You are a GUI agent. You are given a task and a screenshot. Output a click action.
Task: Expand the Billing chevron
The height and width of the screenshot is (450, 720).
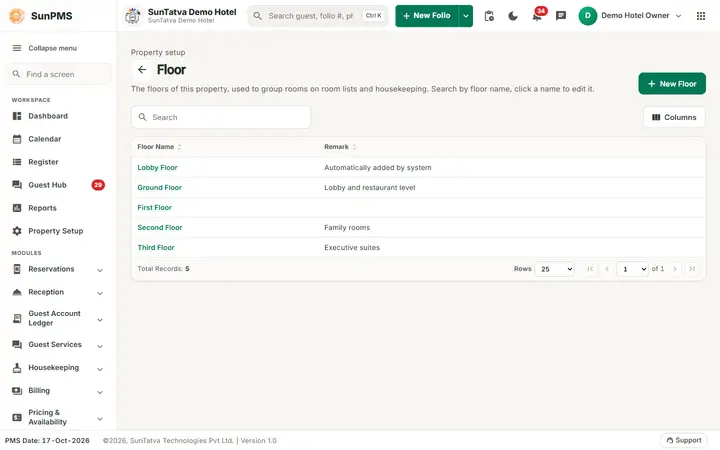[x=100, y=392]
